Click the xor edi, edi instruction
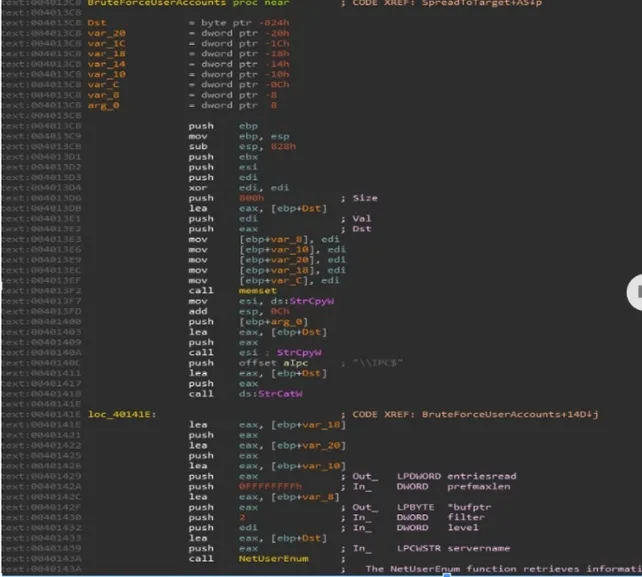642x577 pixels. (x=239, y=188)
